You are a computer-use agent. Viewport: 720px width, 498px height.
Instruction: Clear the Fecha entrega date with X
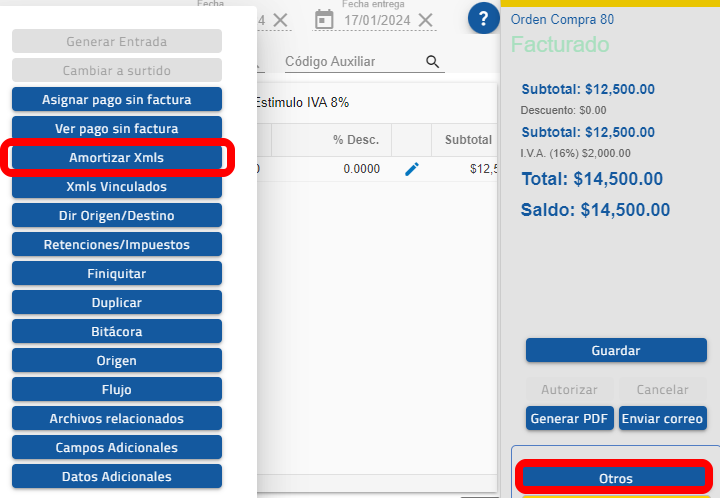tap(426, 20)
